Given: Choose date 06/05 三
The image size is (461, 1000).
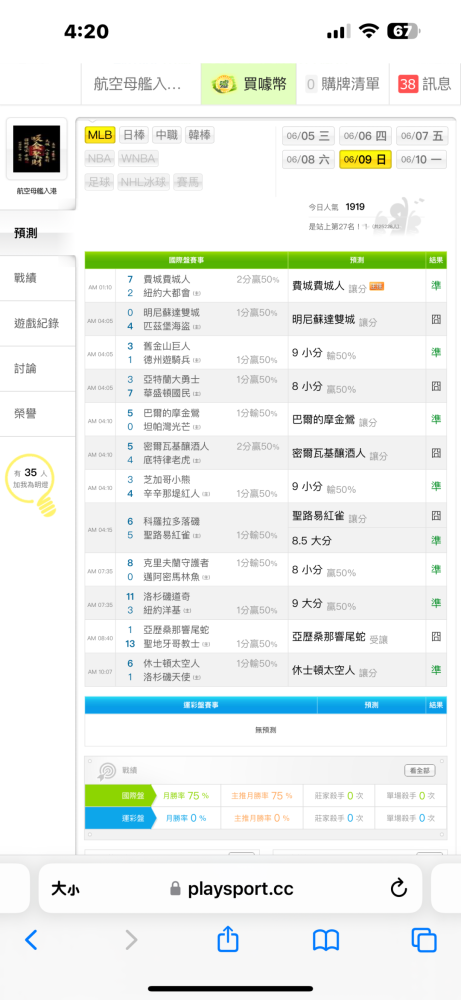Looking at the screenshot, I should 308,136.
